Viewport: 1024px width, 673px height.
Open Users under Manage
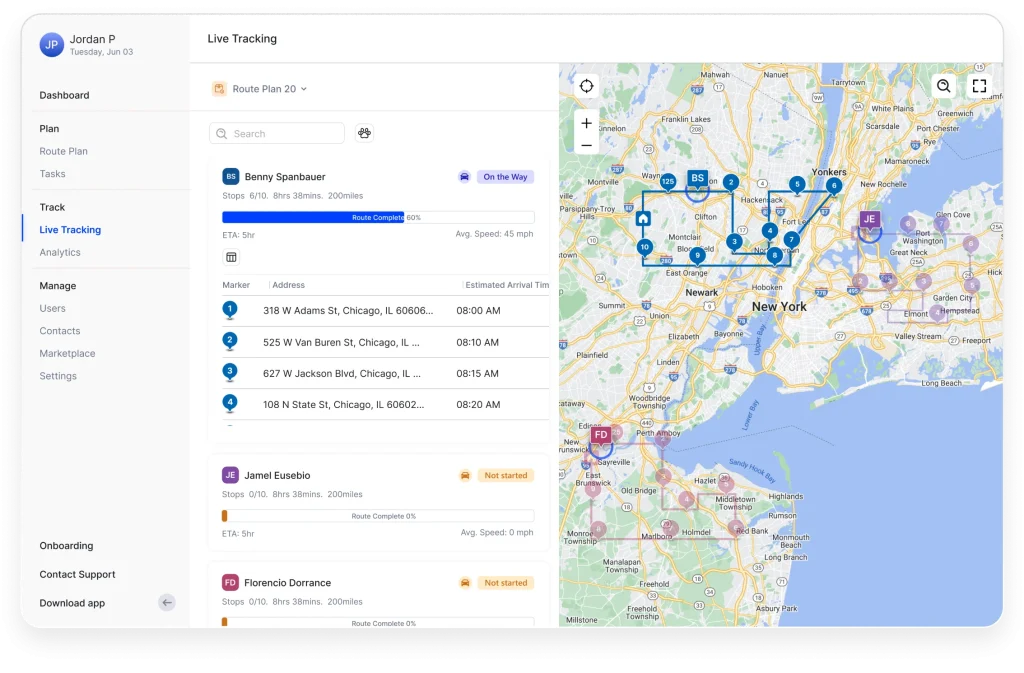tap(52, 308)
